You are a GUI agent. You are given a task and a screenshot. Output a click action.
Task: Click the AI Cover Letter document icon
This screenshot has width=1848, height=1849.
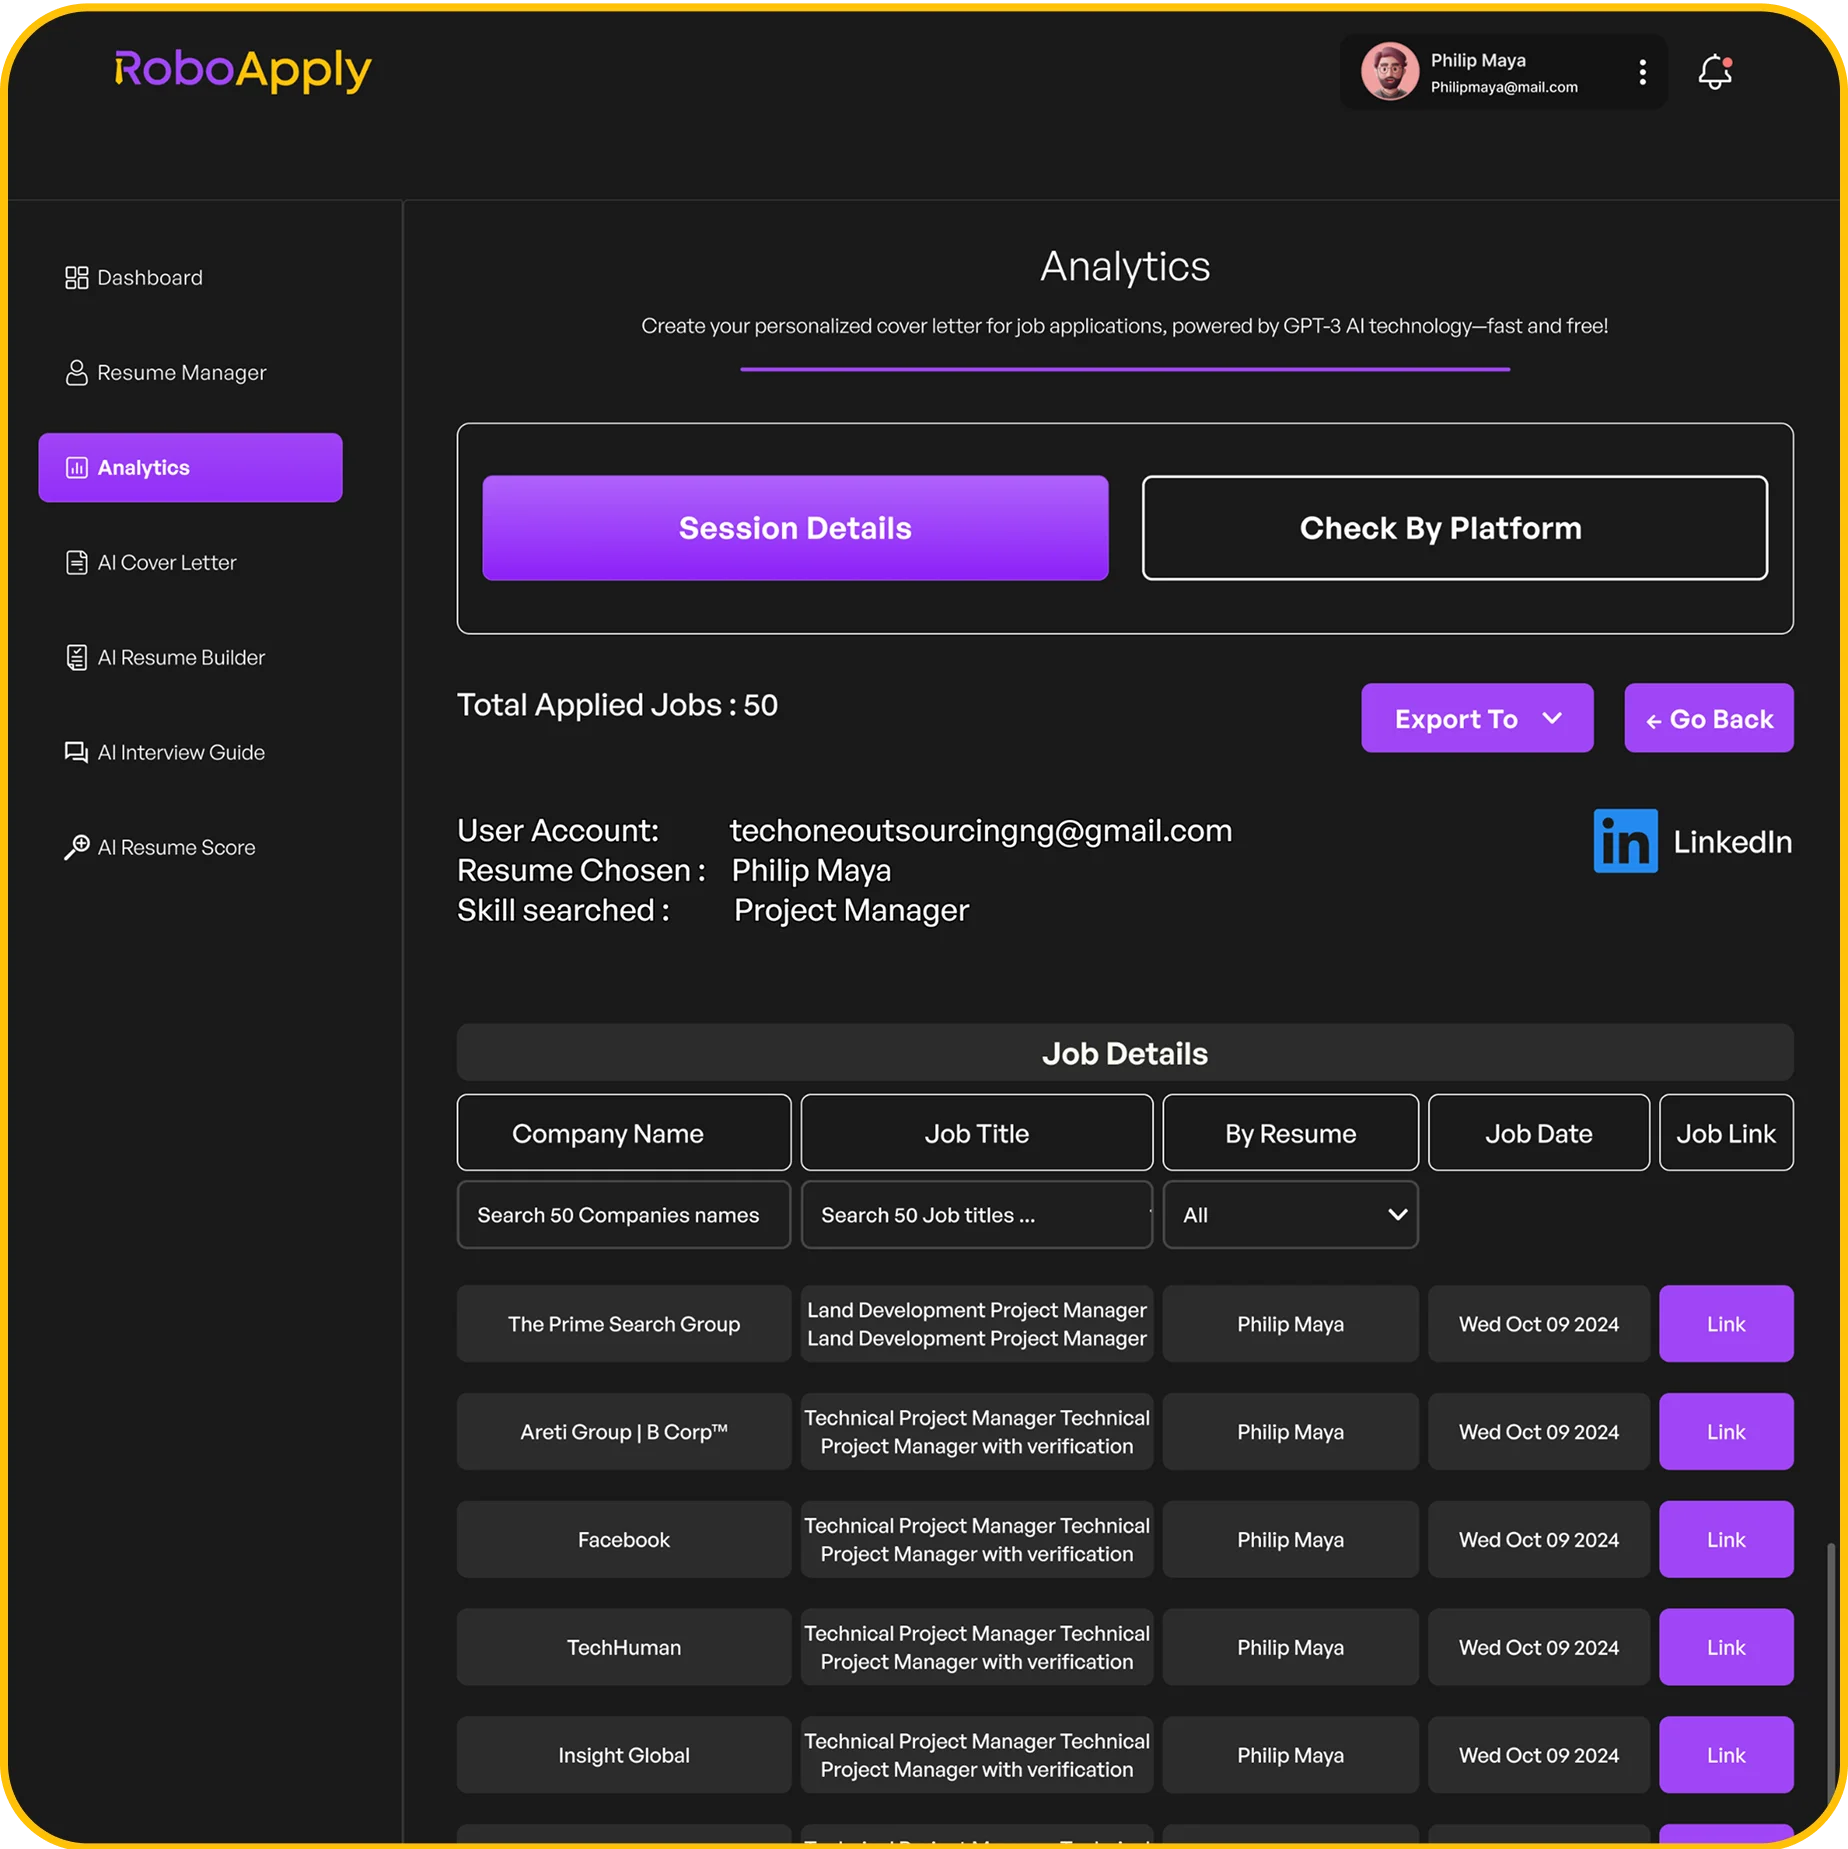(x=76, y=563)
